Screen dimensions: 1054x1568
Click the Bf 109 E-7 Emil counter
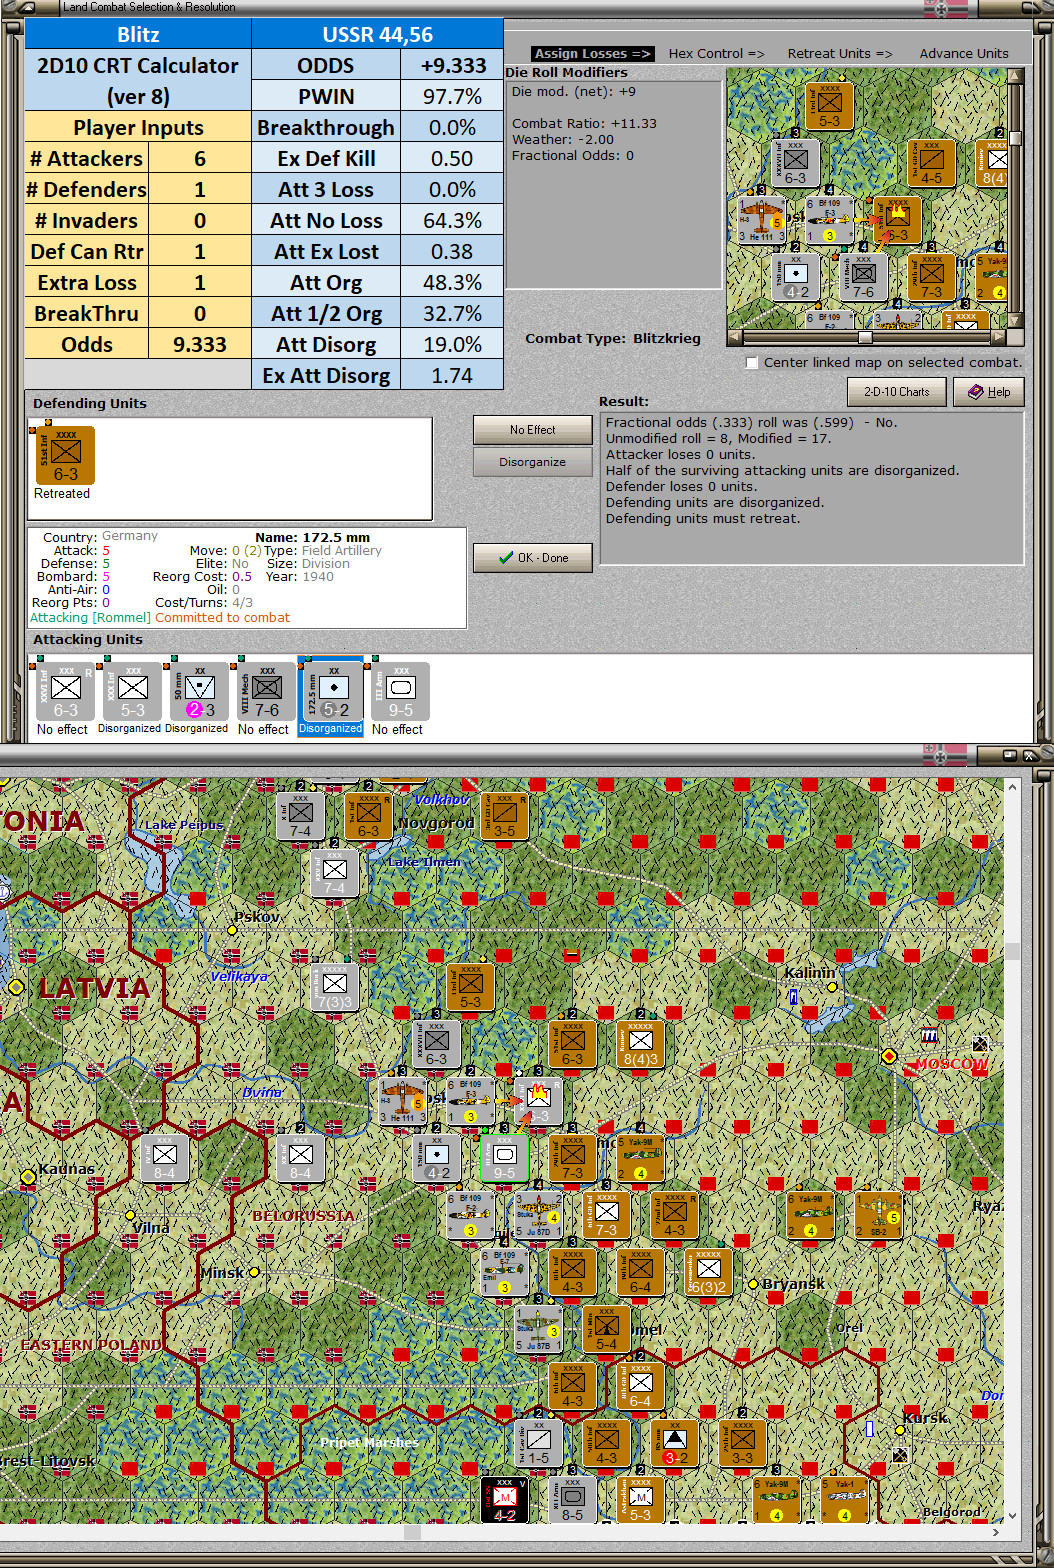[x=504, y=1272]
